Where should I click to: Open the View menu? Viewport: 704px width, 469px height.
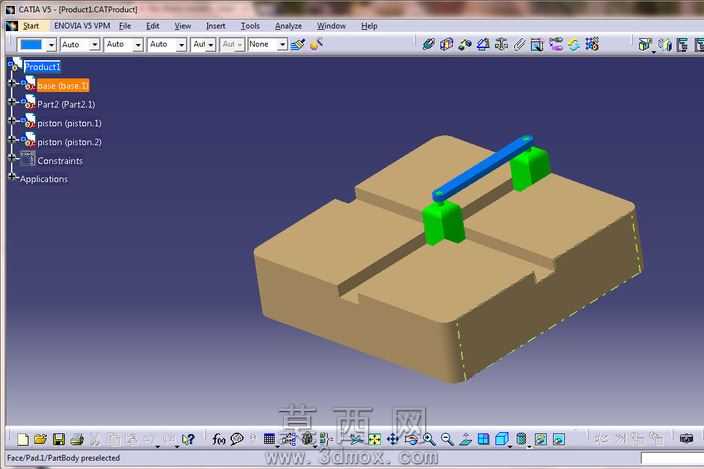[x=183, y=26]
